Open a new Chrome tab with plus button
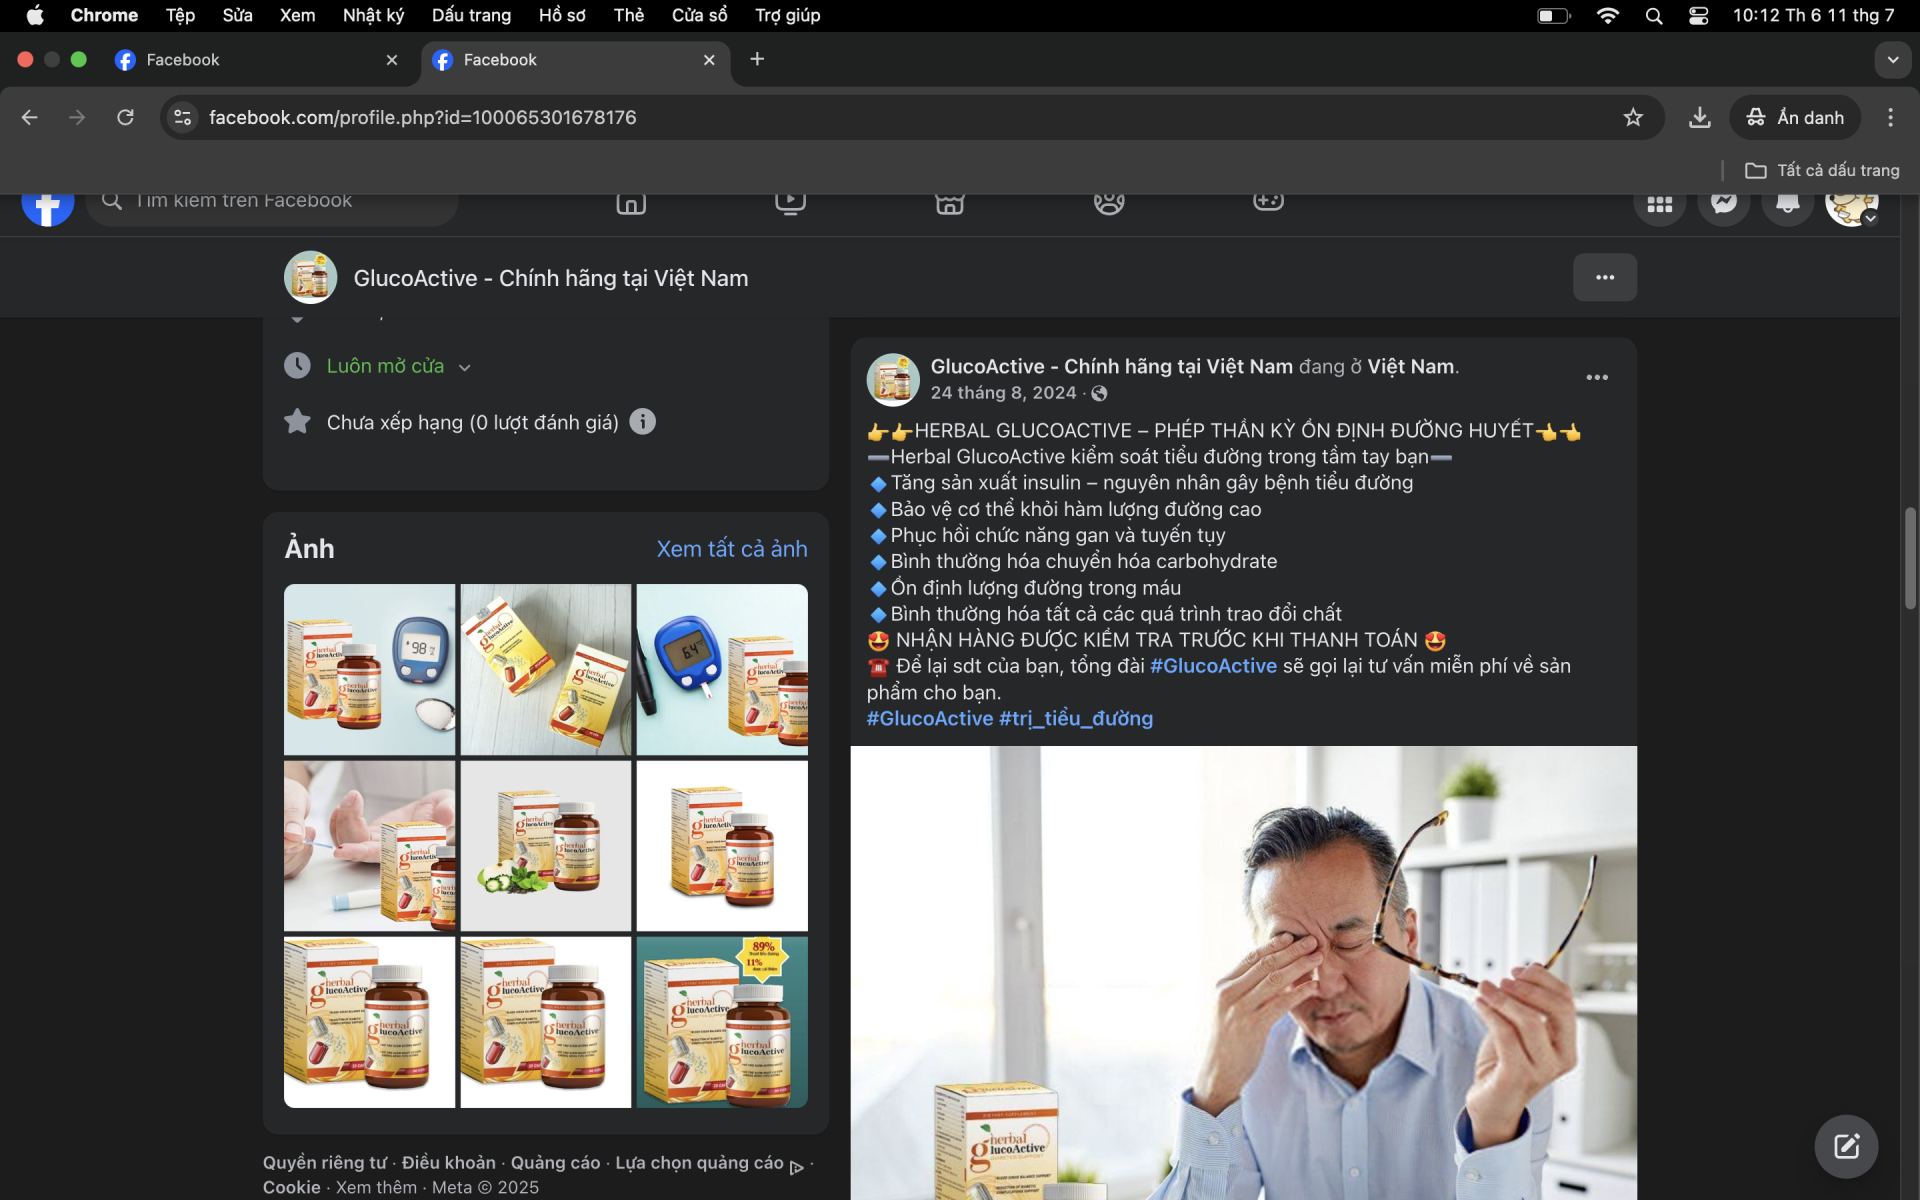1920x1200 pixels. [757, 60]
